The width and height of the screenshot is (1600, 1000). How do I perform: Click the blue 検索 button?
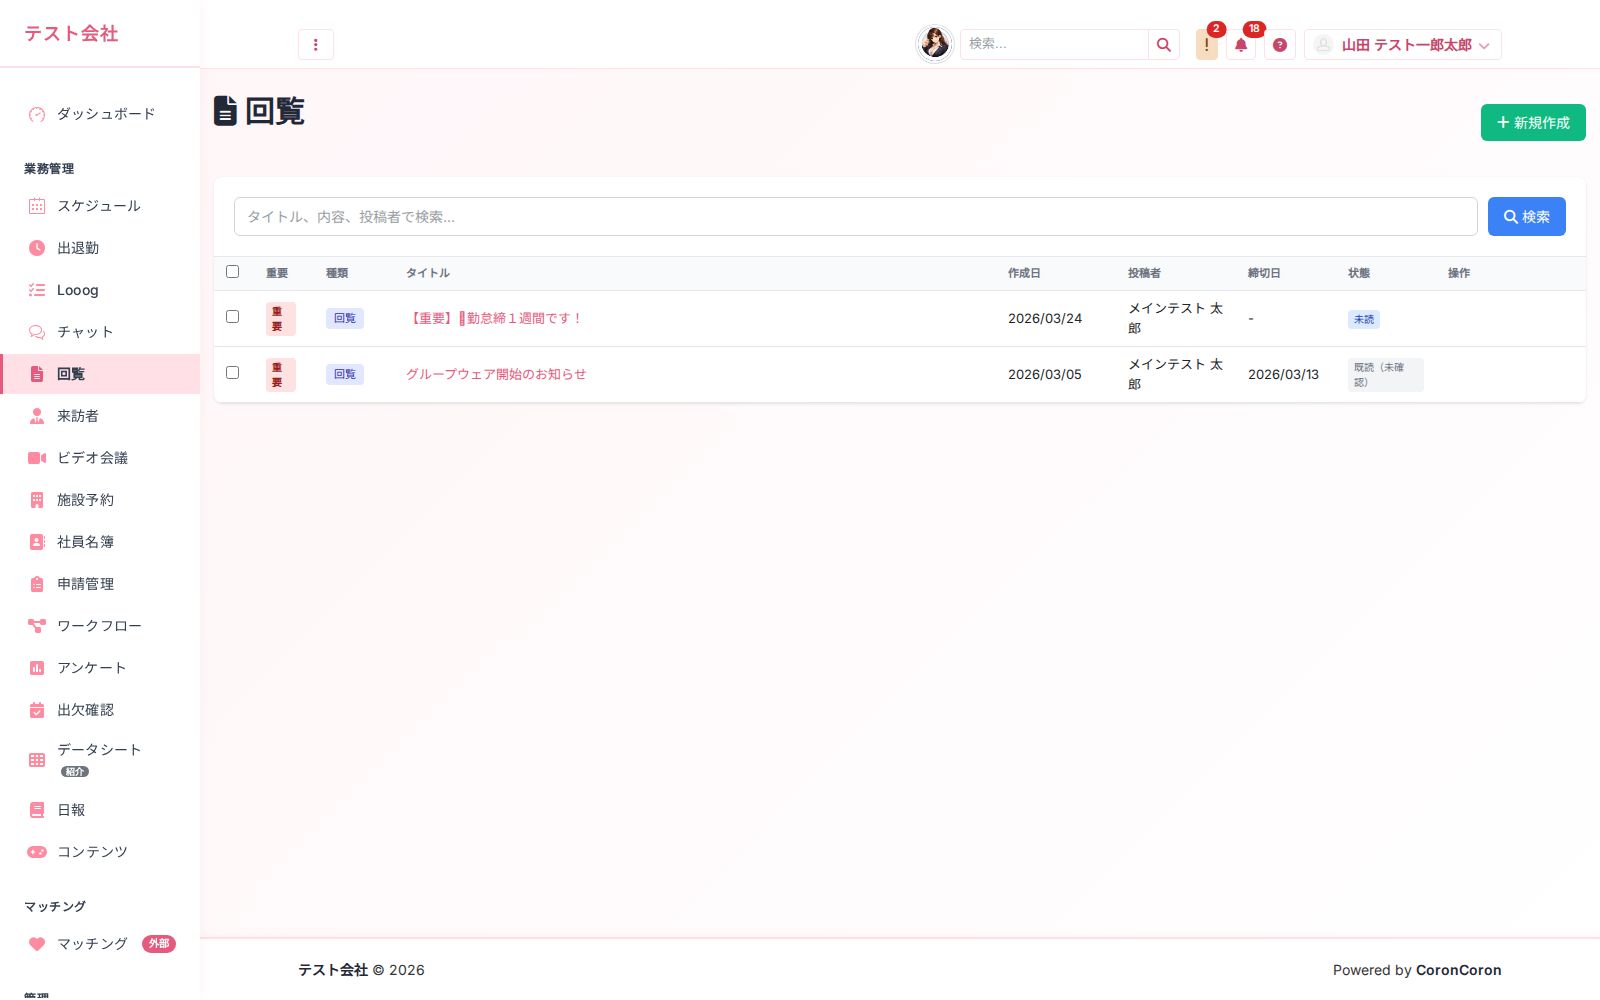[1527, 217]
